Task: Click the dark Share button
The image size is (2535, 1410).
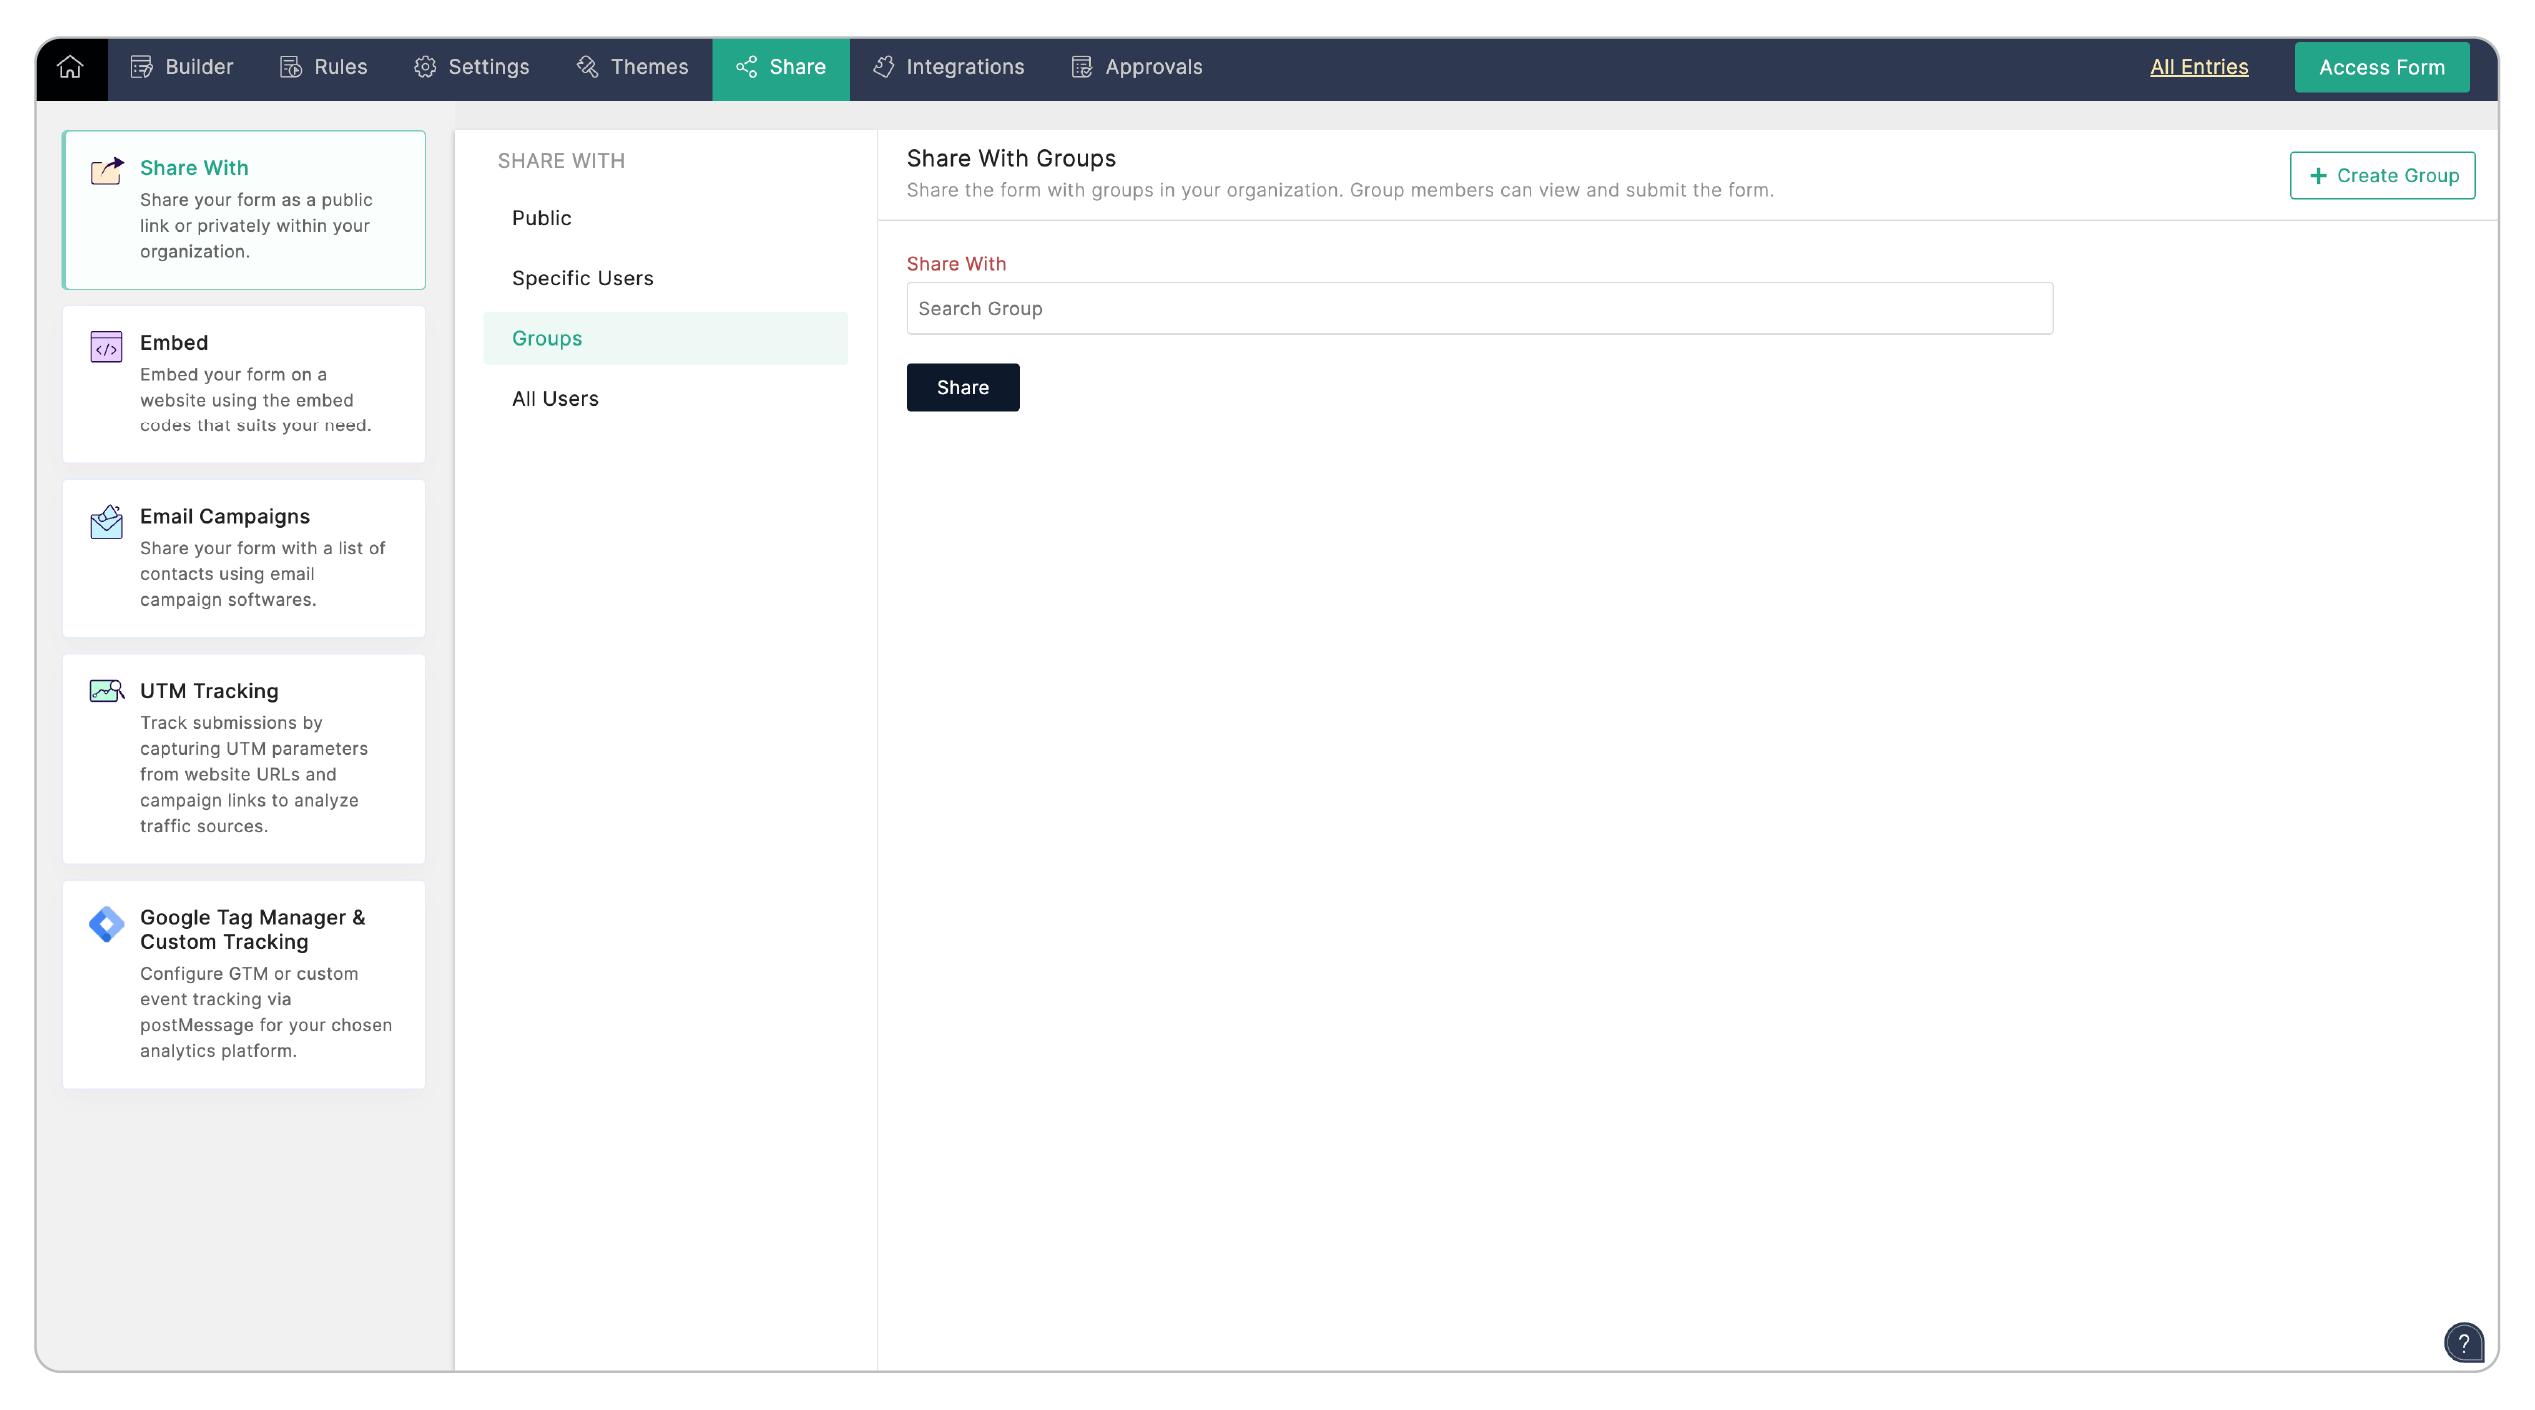Action: coord(962,387)
